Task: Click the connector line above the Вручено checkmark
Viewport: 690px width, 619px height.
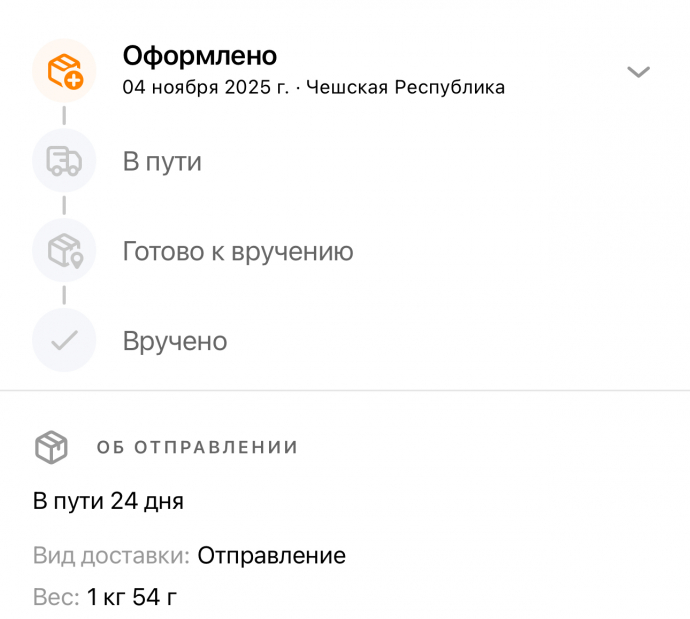Action: (64, 295)
